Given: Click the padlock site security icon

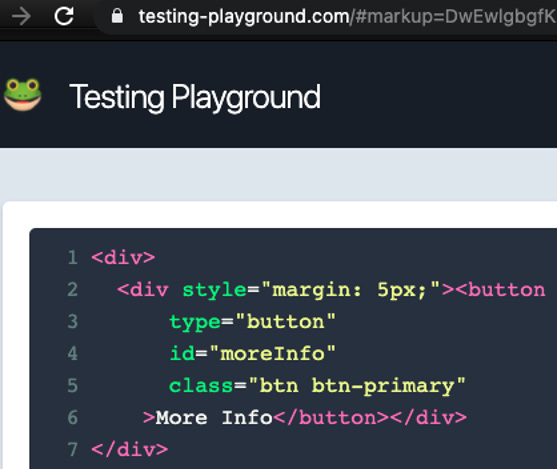Looking at the screenshot, I should (117, 16).
